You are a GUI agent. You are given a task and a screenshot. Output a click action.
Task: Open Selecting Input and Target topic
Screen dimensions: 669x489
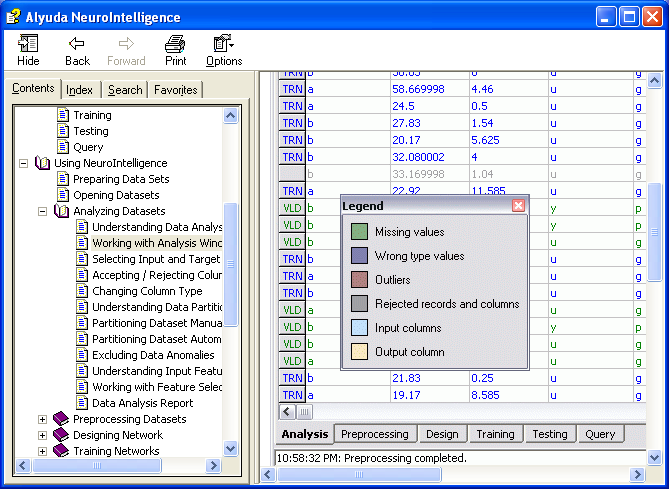click(x=156, y=259)
